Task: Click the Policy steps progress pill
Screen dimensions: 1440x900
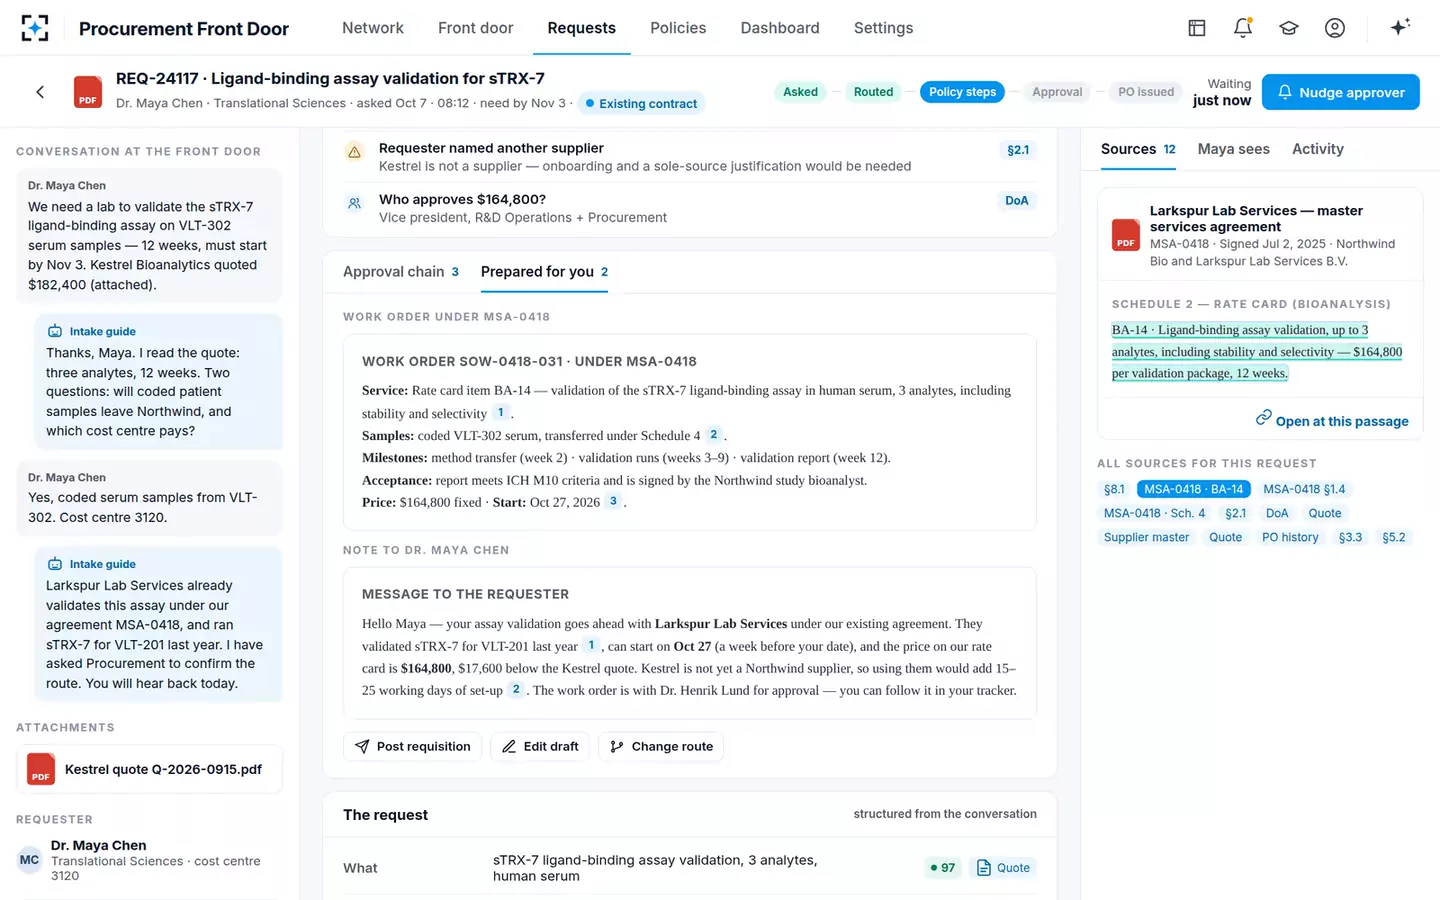Action: pyautogui.click(x=962, y=92)
